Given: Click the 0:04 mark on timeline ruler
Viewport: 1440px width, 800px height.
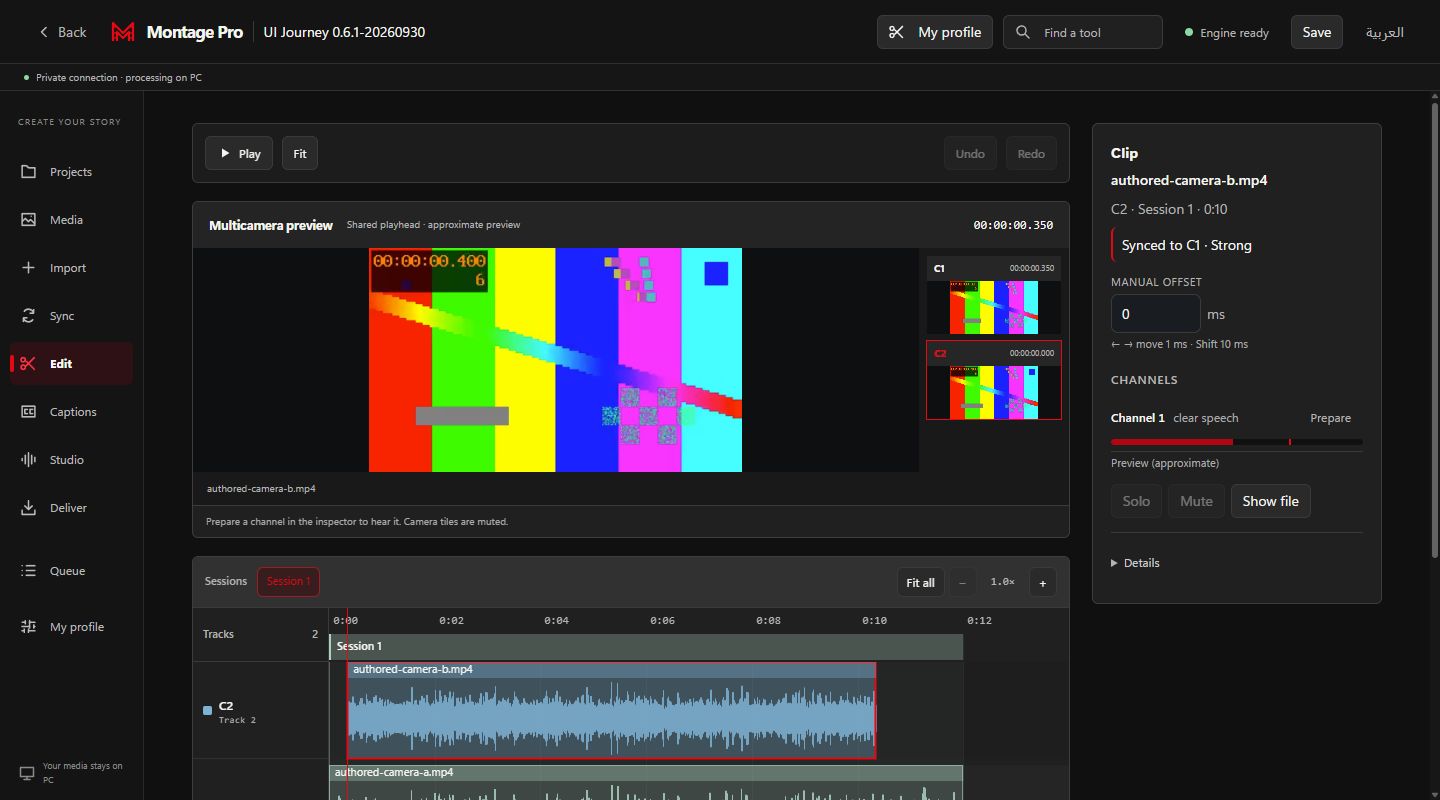Looking at the screenshot, I should pyautogui.click(x=557, y=621).
